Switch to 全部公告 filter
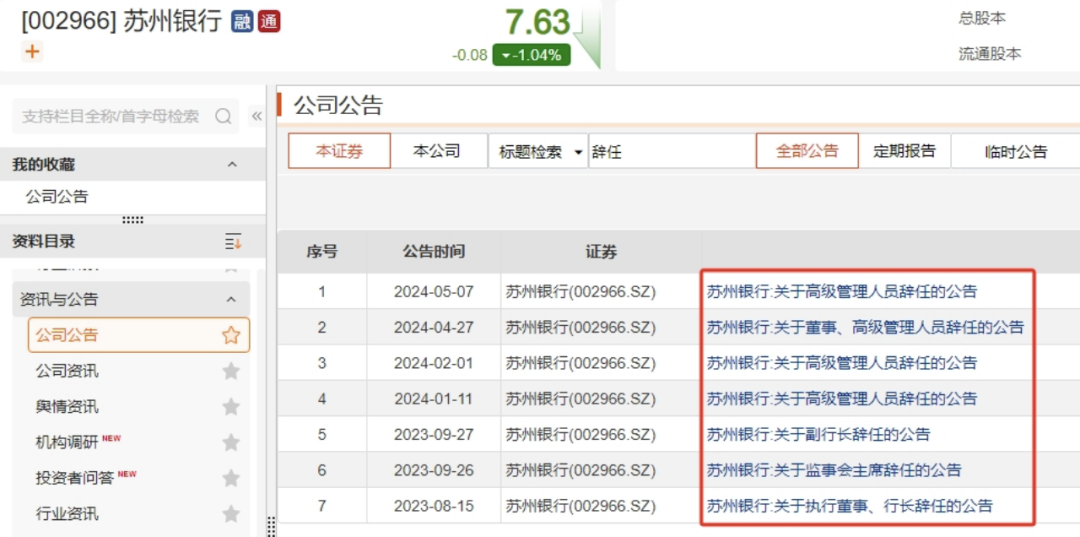This screenshot has width=1080, height=537. pos(807,151)
